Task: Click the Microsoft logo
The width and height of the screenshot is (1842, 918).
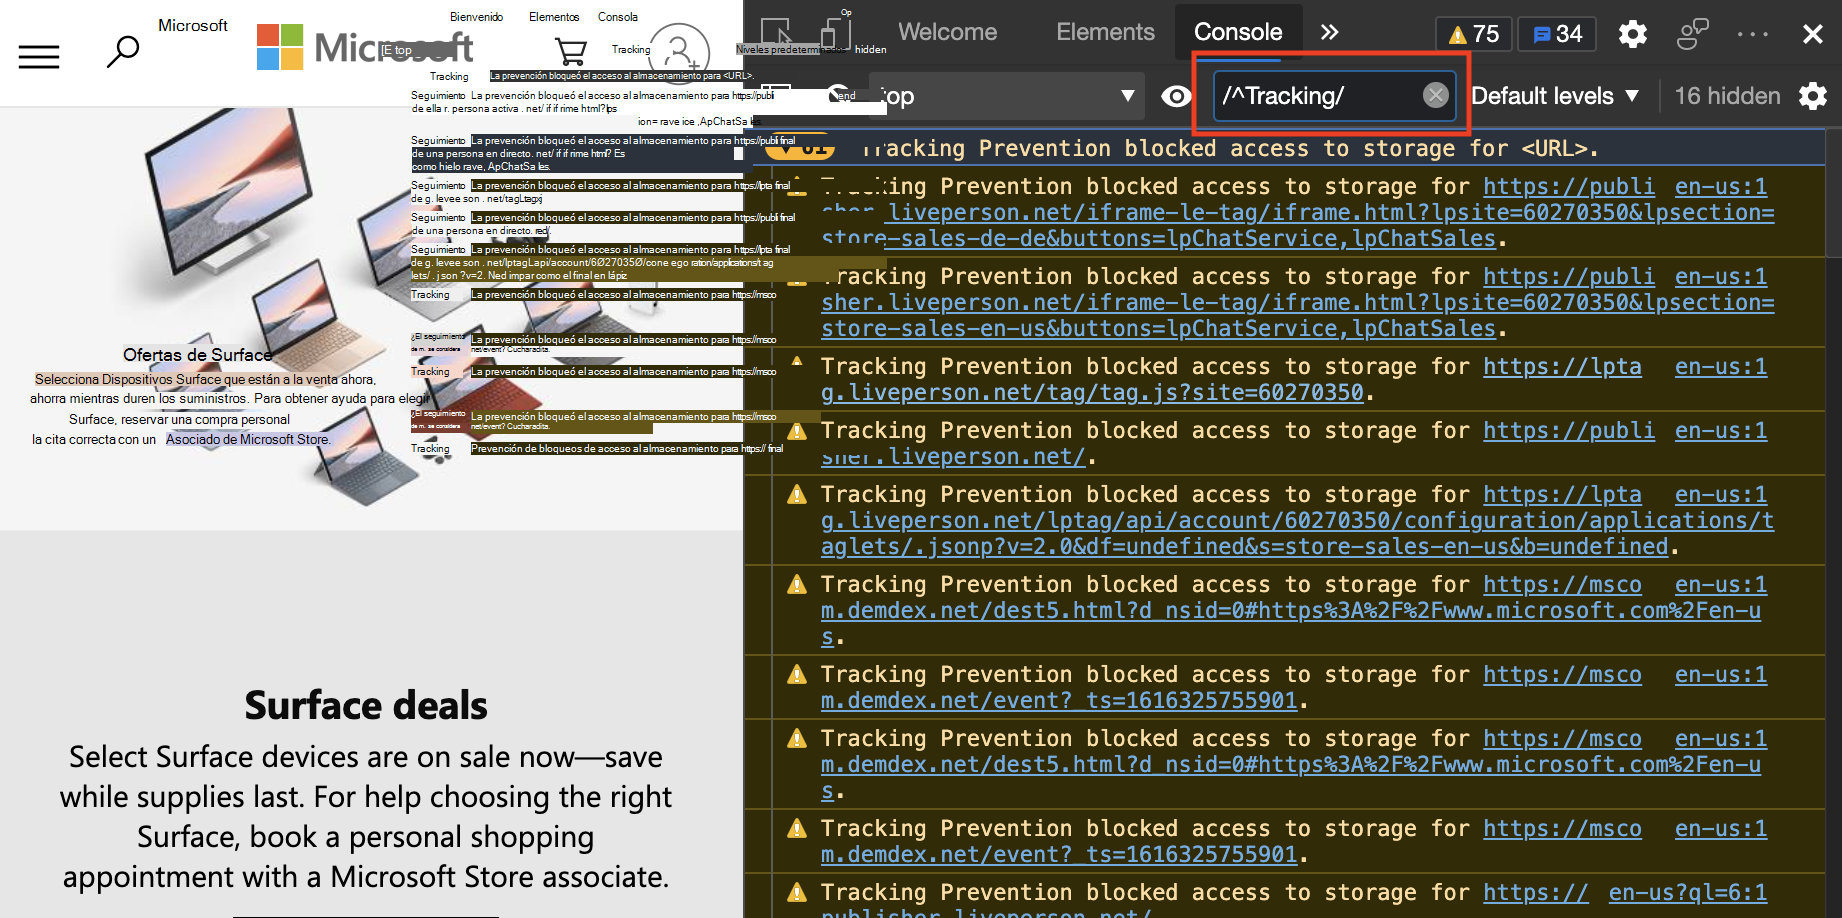Action: (x=364, y=47)
